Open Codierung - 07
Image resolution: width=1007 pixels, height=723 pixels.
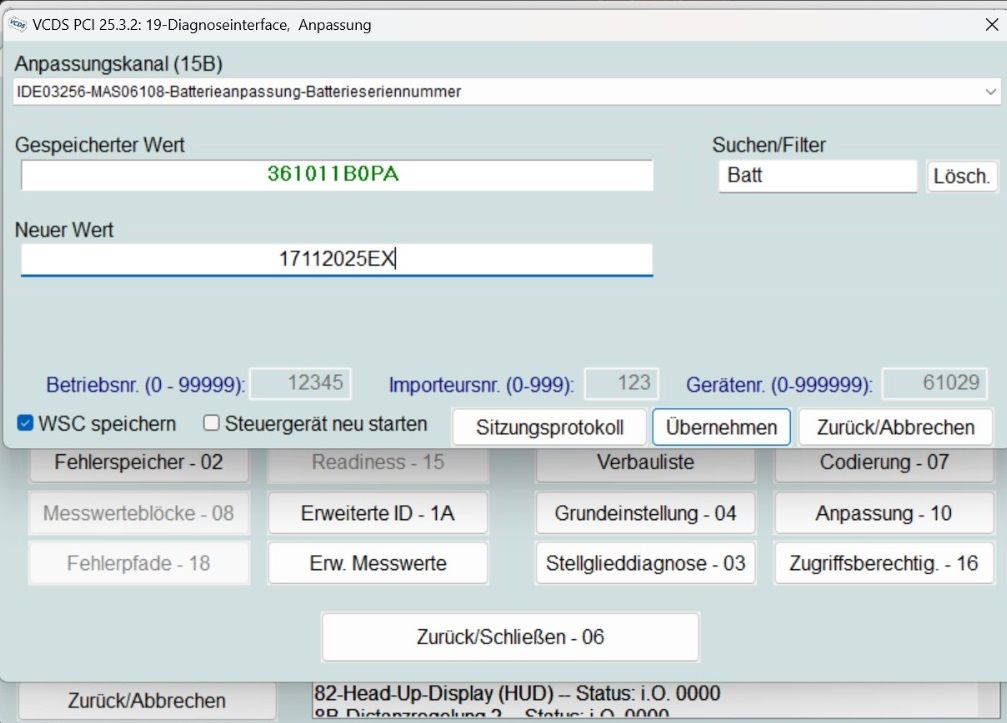pos(884,463)
